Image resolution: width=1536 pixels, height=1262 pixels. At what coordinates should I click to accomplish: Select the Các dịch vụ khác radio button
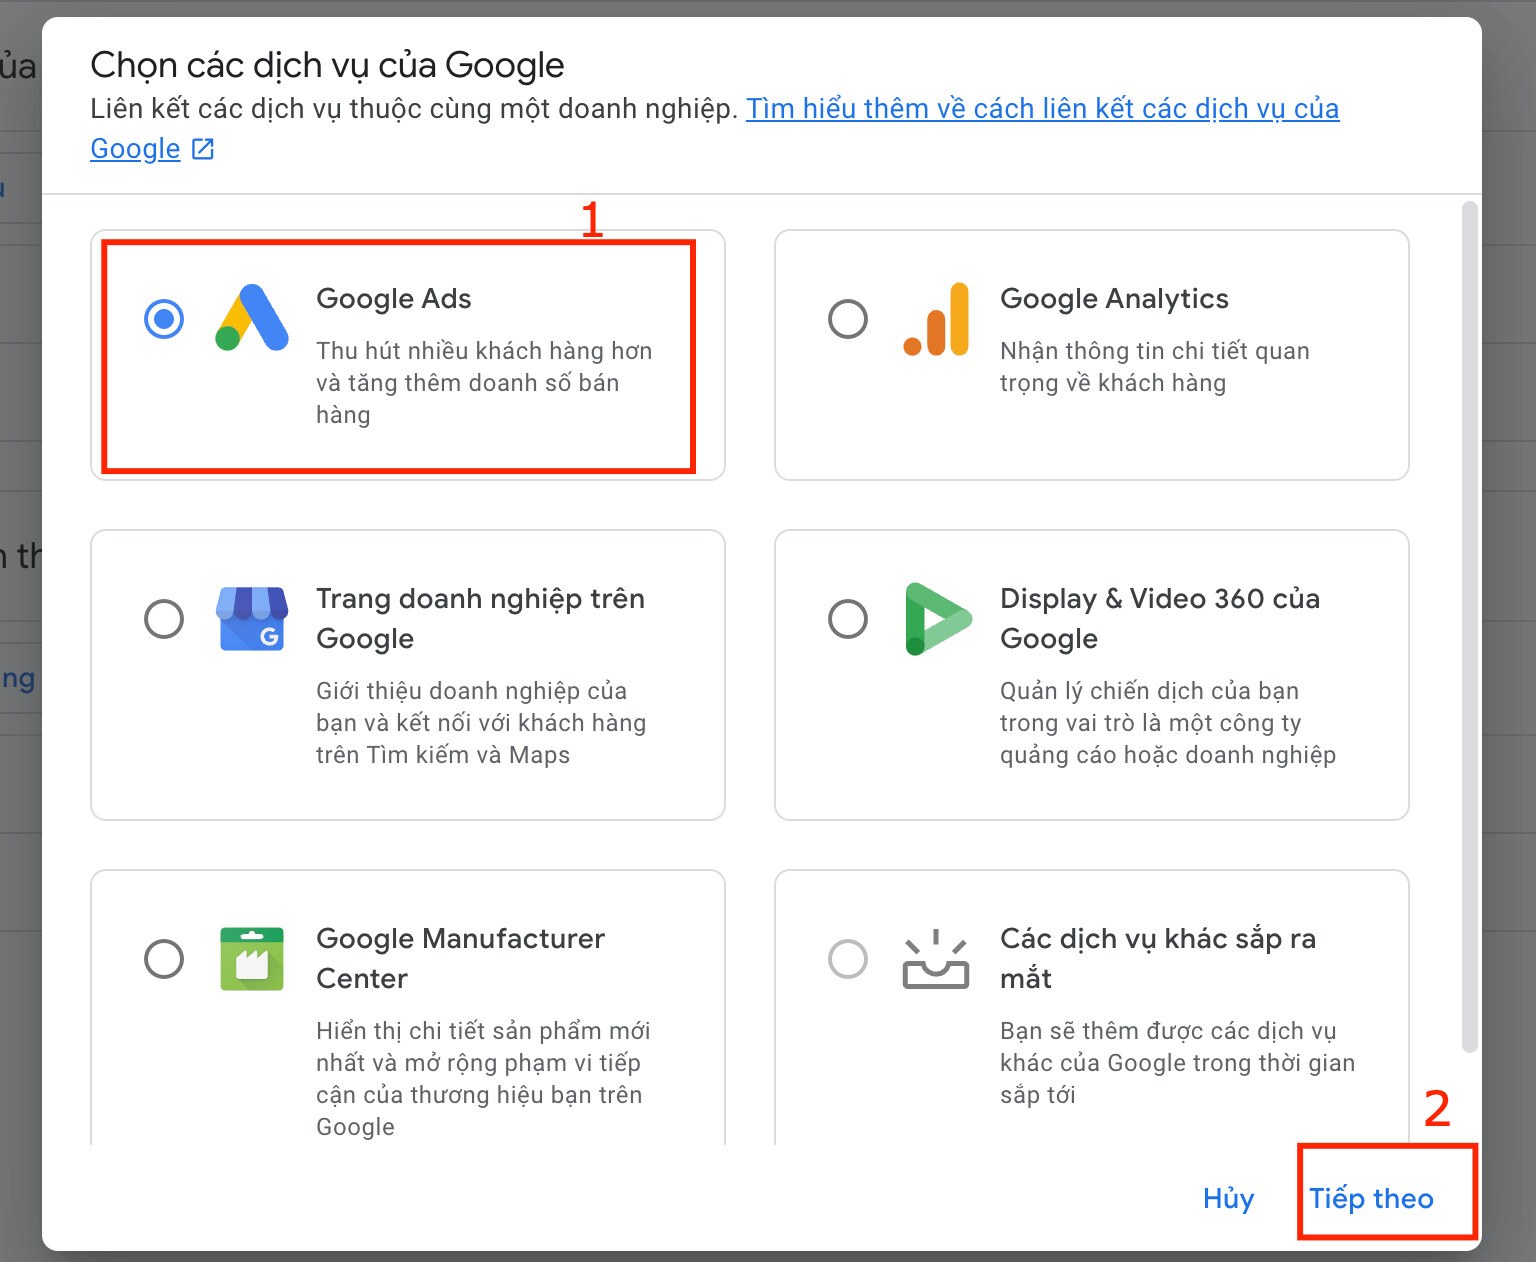(x=848, y=959)
